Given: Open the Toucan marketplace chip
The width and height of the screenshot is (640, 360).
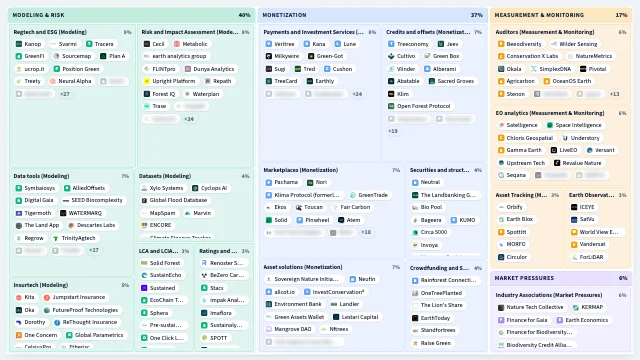Looking at the screenshot, I should click(309, 207).
